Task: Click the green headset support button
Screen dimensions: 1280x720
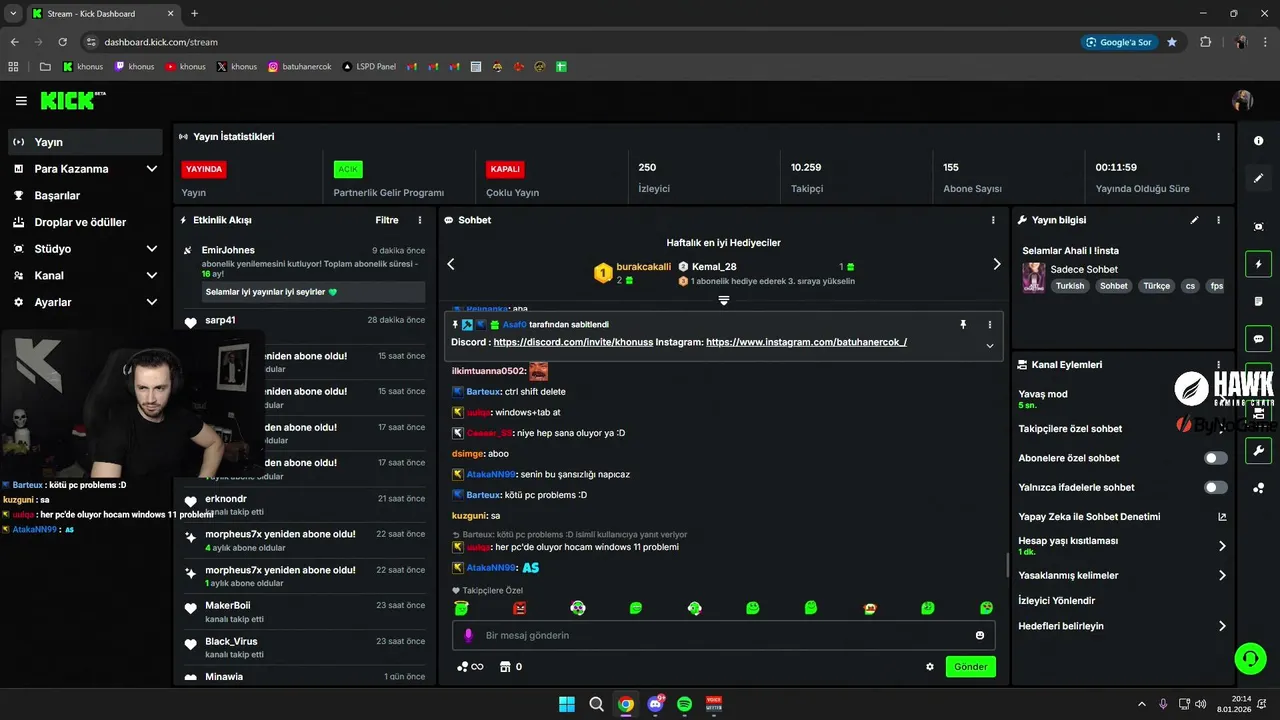Action: click(1250, 658)
